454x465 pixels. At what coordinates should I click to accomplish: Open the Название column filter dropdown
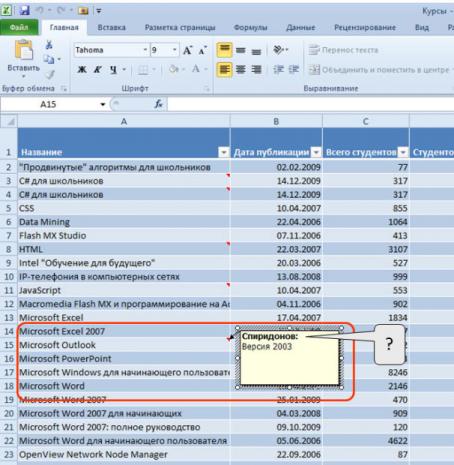click(x=224, y=153)
